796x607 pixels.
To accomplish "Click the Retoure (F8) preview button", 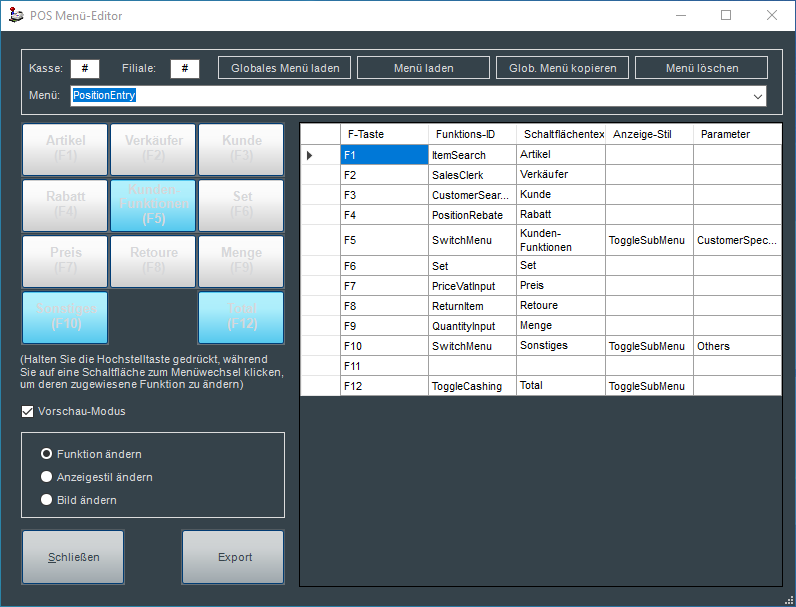I will pyautogui.click(x=153, y=261).
